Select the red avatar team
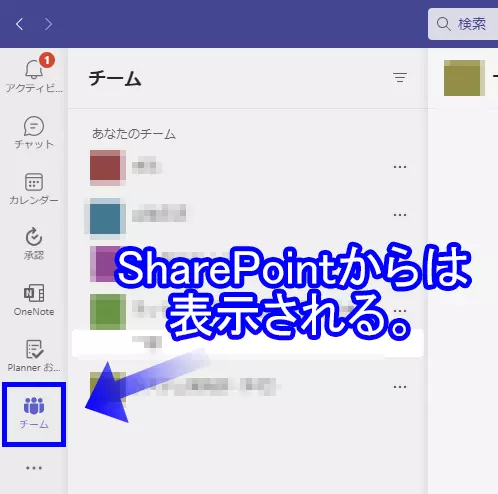Image resolution: width=498 pixels, height=494 pixels. 248,167
